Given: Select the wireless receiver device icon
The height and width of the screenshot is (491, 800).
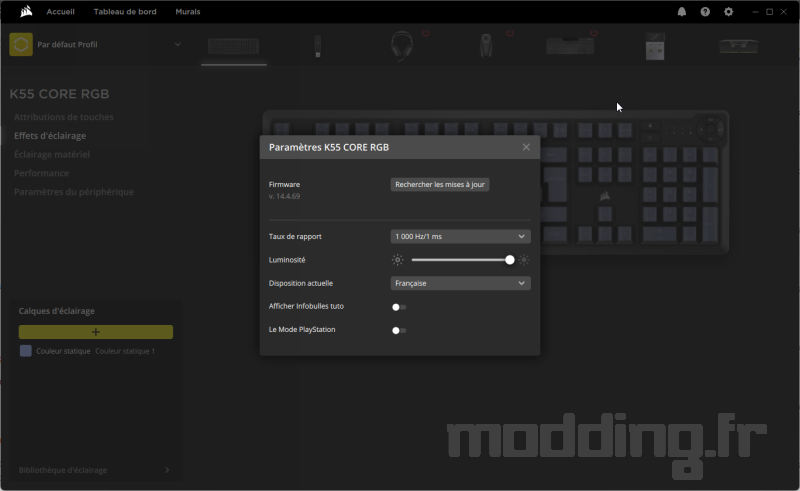Looking at the screenshot, I should [655, 46].
